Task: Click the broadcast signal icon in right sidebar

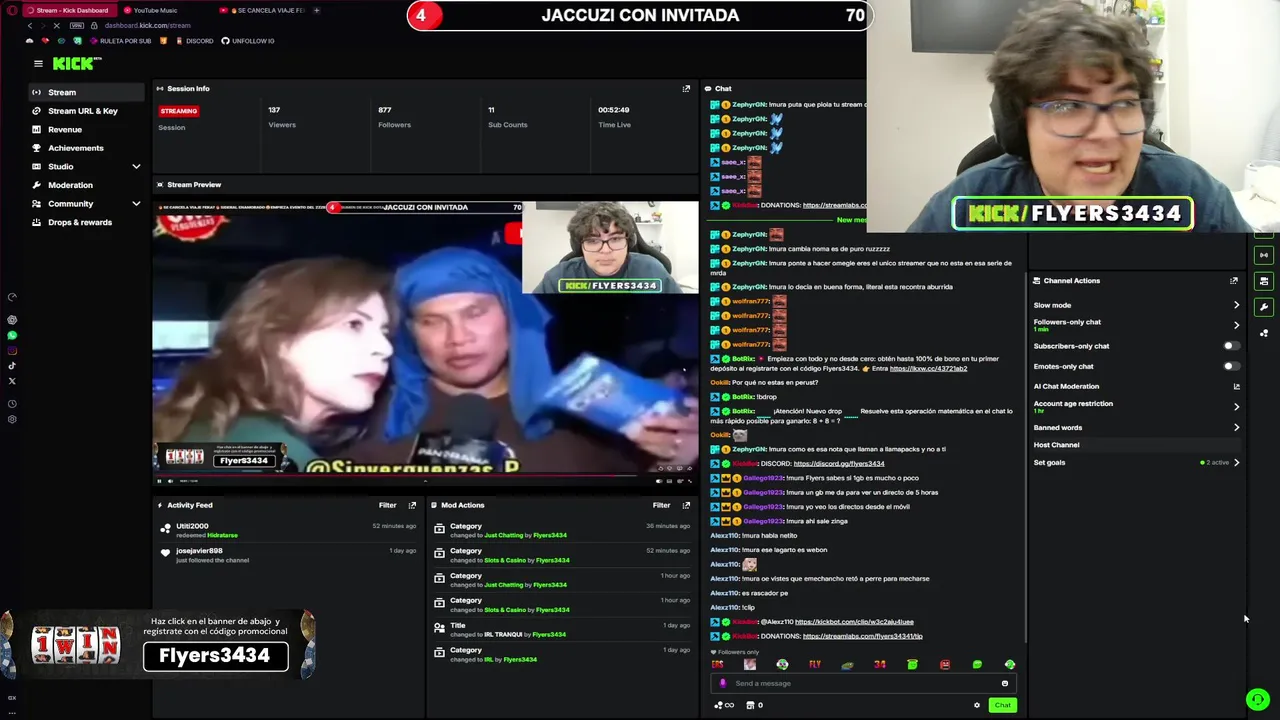Action: point(1264,255)
